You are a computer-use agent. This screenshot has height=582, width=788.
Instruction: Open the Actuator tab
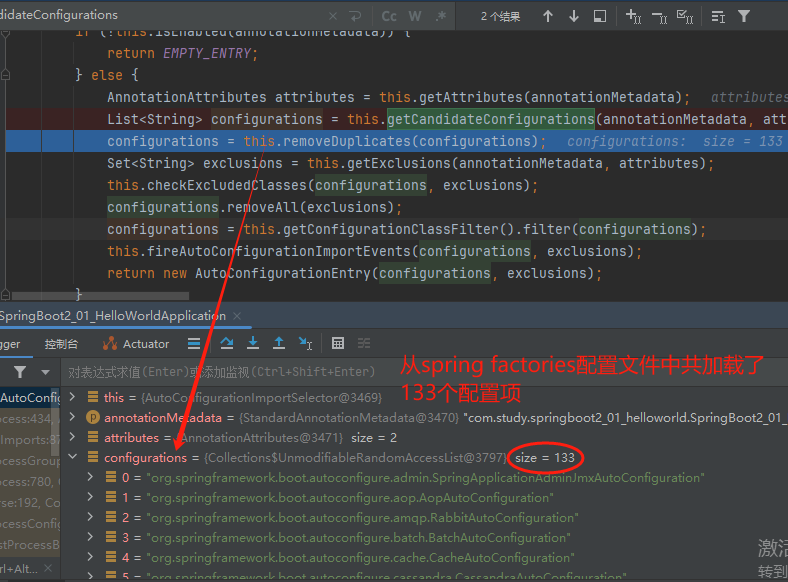(x=136, y=344)
